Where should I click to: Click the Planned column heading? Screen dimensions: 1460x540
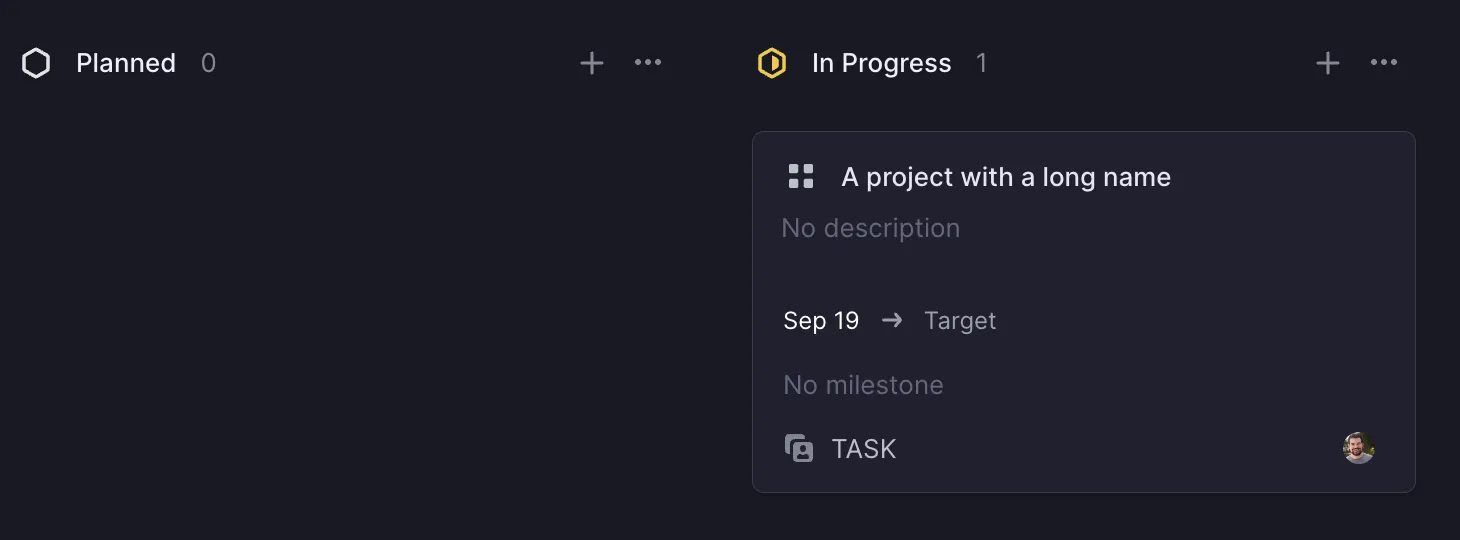click(x=126, y=64)
